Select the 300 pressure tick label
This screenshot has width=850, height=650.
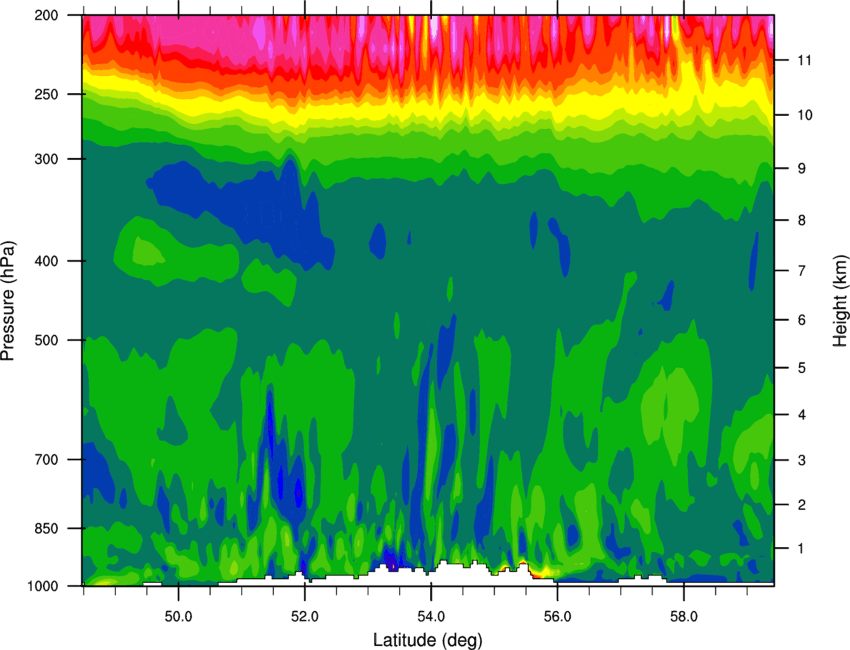point(47,159)
